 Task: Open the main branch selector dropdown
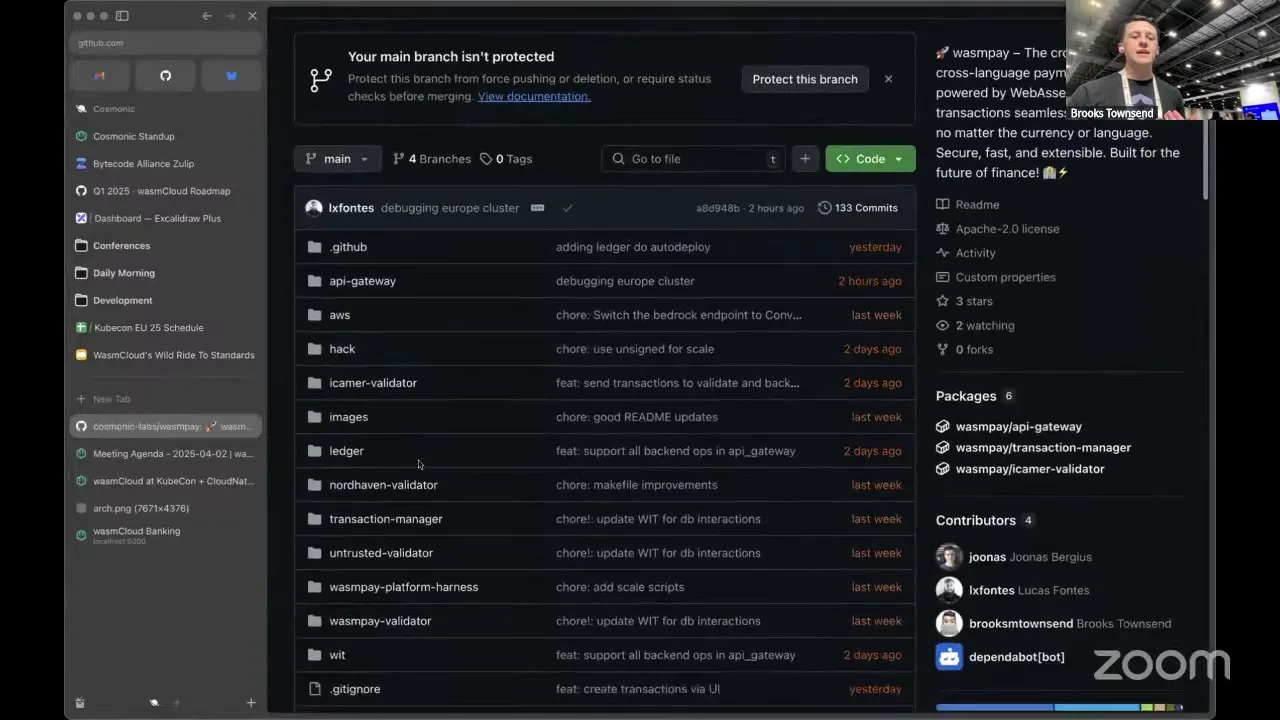(337, 159)
